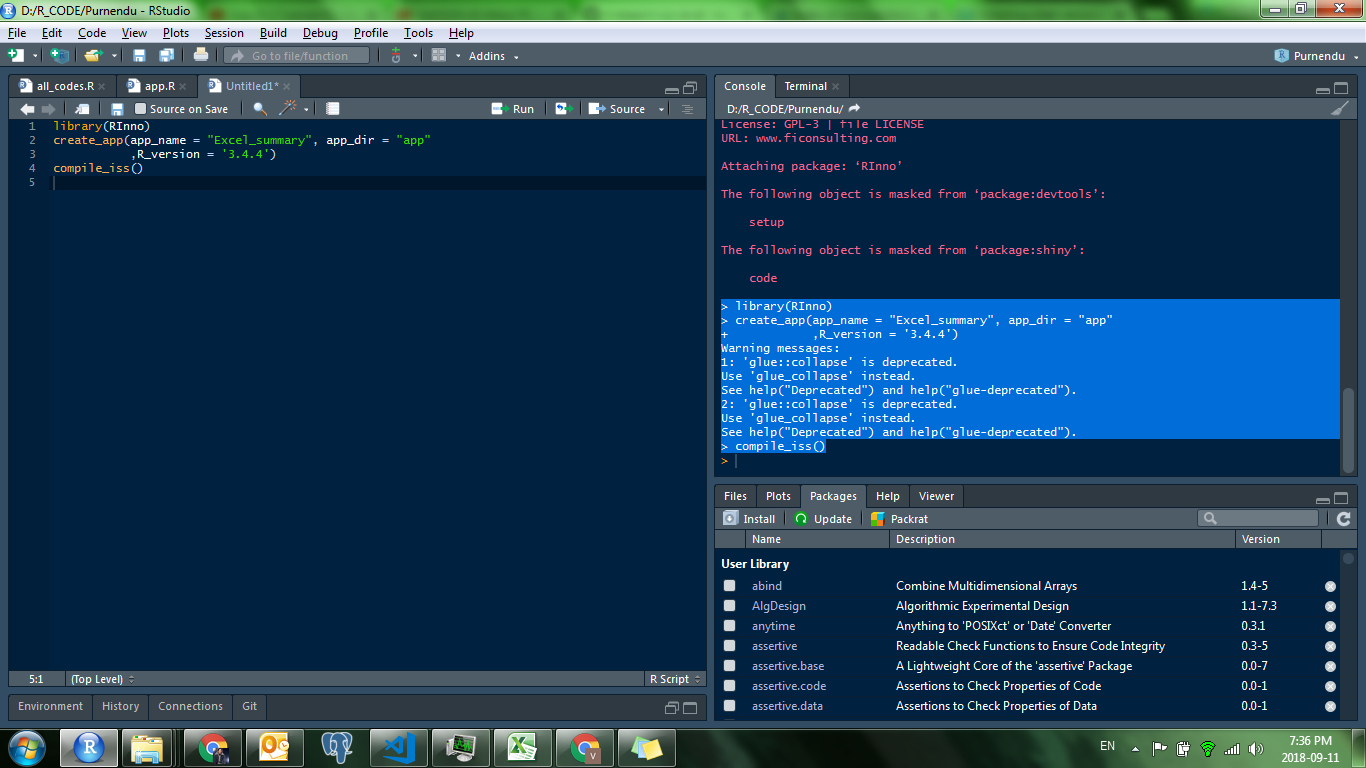Screen dimensions: 1366x768
Task: Open the Session menu
Action: coord(224,33)
